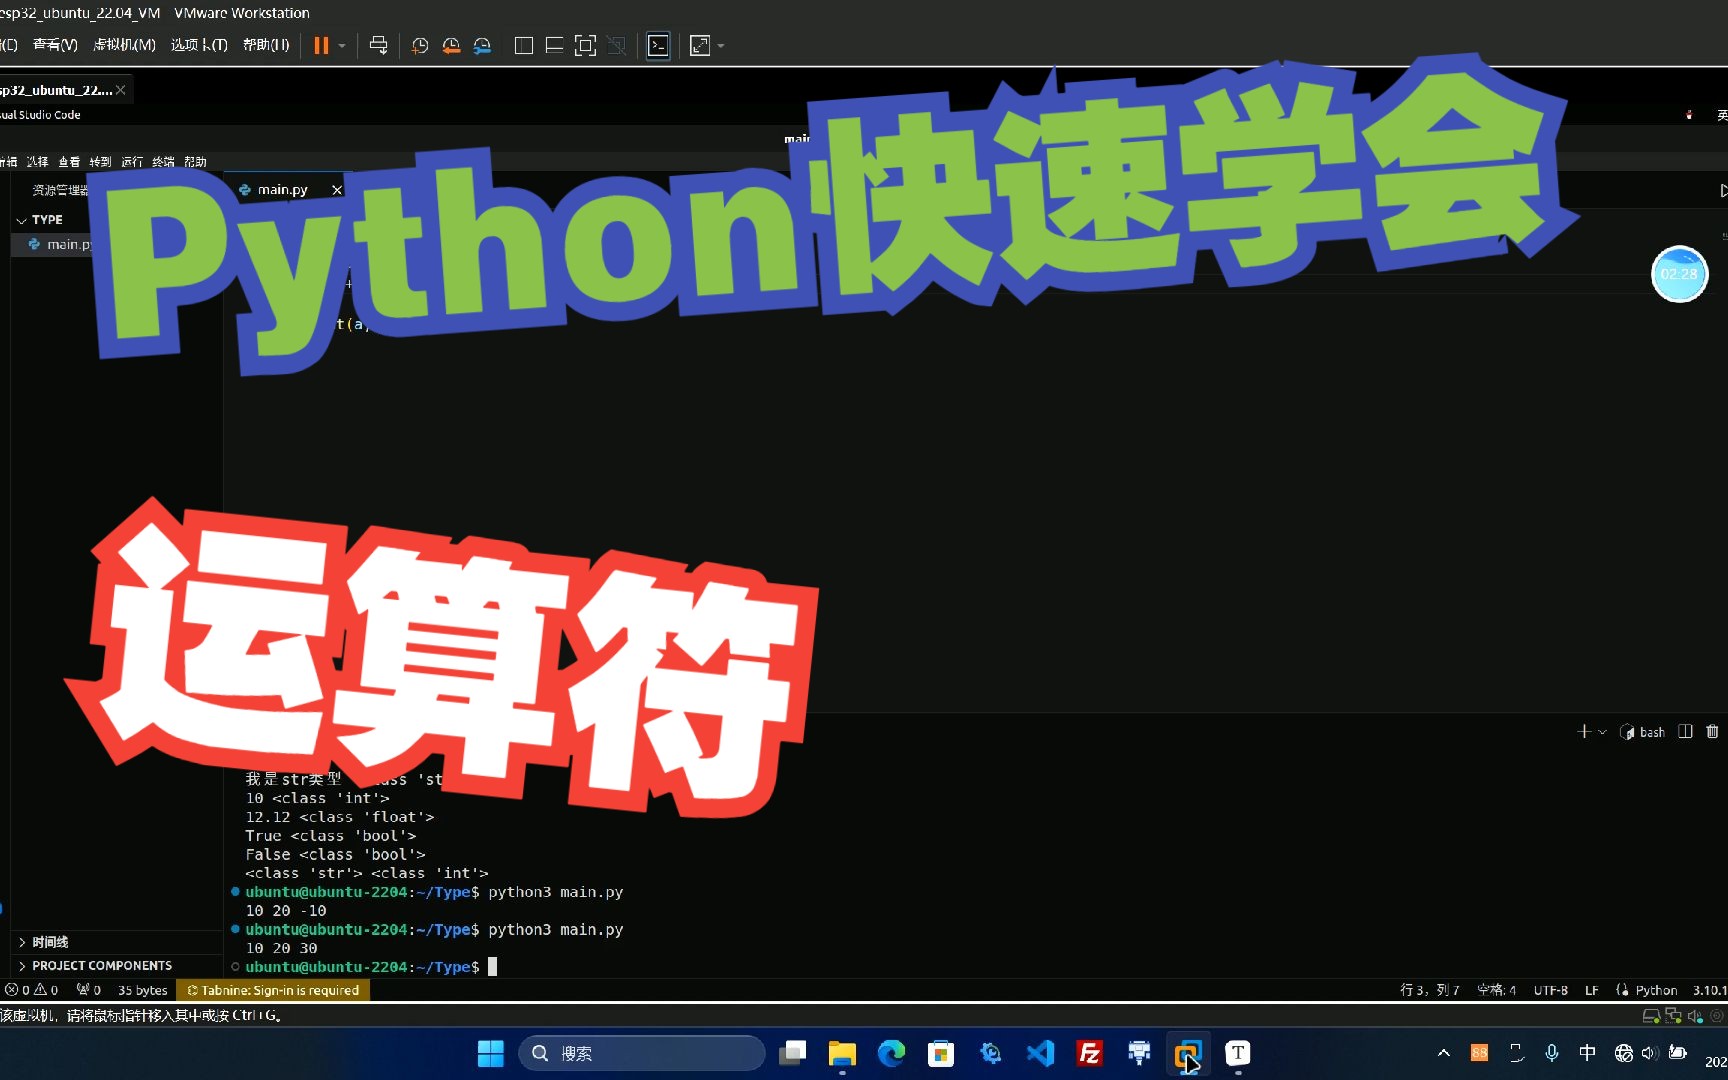Send Ctrl+Alt+Del using the VMware toolbar icon

coord(378,45)
